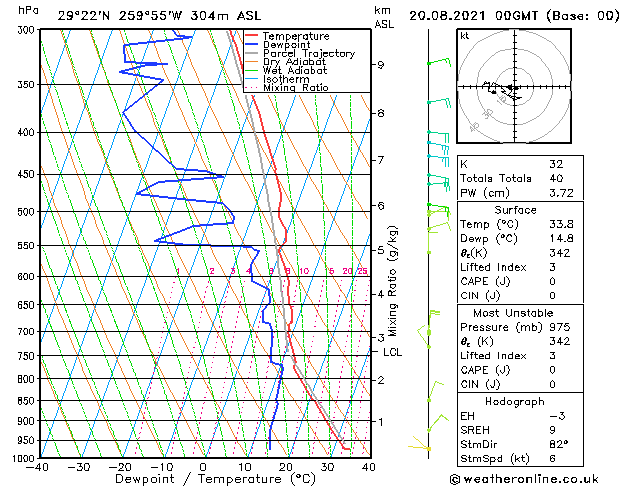The image size is (629, 486).
Task: Click the 'Hodograph' section header
Action: point(515,402)
